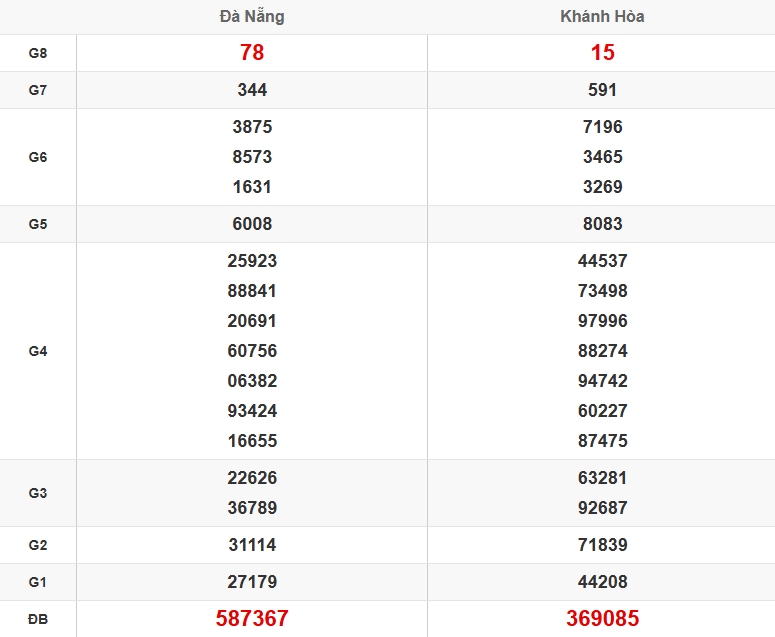
Task: Select the G1 result 27179
Action: [252, 582]
